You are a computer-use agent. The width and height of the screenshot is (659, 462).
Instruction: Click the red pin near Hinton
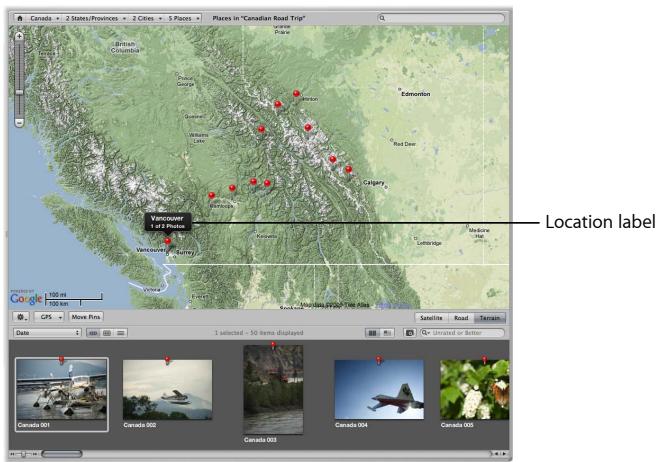[x=296, y=94]
